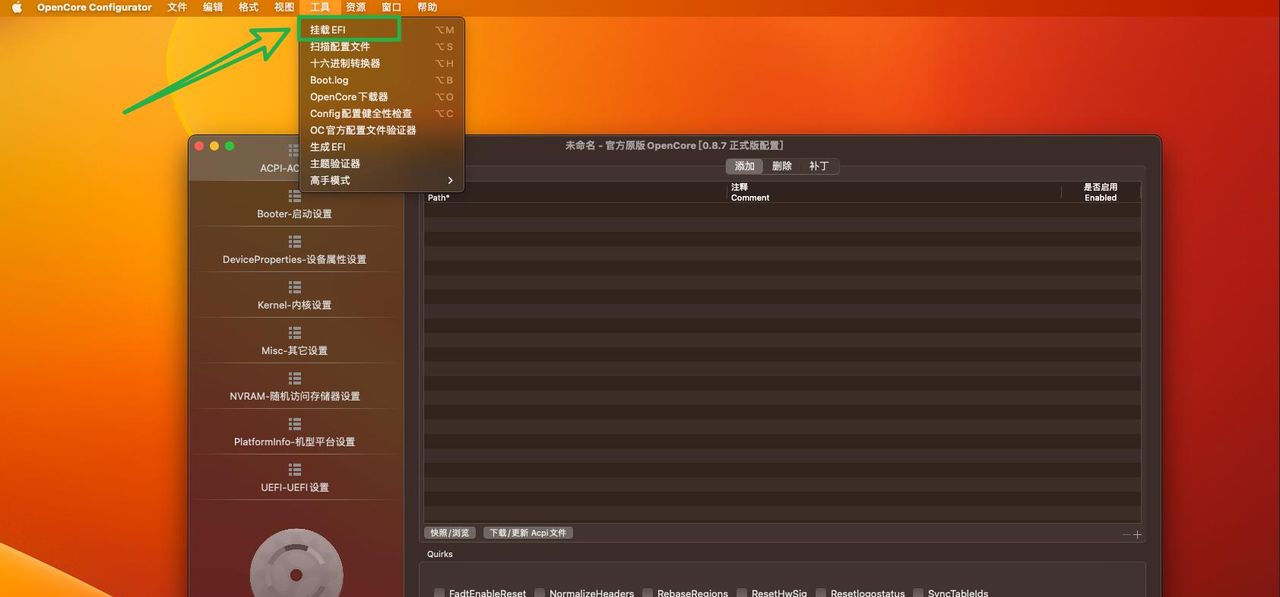Click the Misc section list icon
This screenshot has width=1280, height=597.
tap(294, 333)
